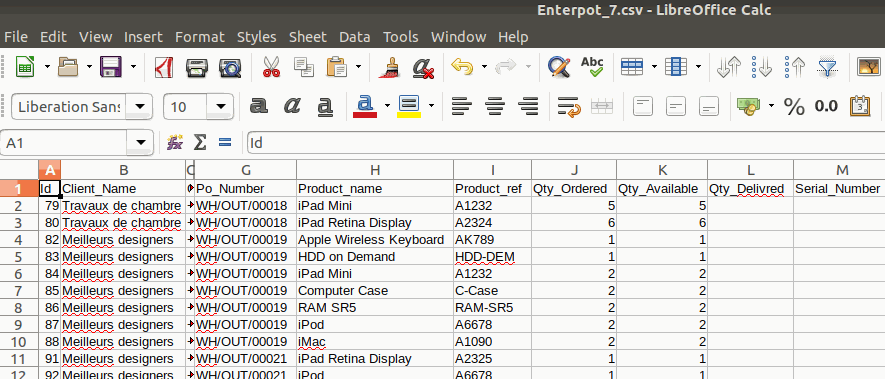
Task: Apply the yellow background color
Action: point(409,106)
